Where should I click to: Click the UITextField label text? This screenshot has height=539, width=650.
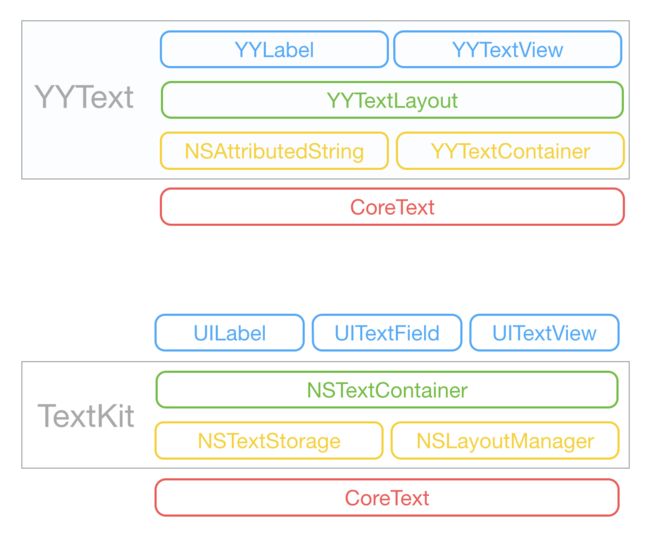pyautogui.click(x=387, y=333)
